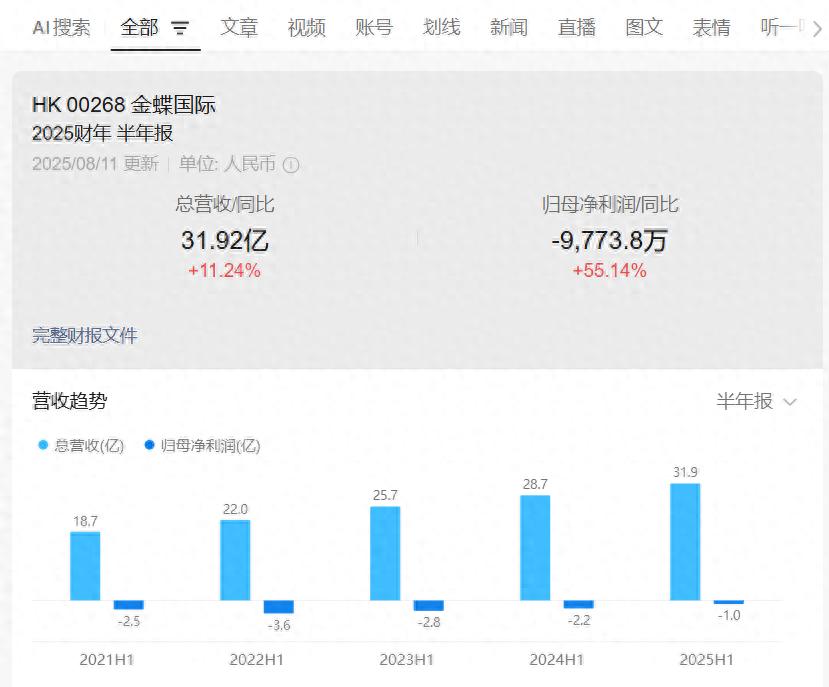This screenshot has width=829, height=687.
Task: Show more tabs with right chevron arrow
Action: (817, 29)
